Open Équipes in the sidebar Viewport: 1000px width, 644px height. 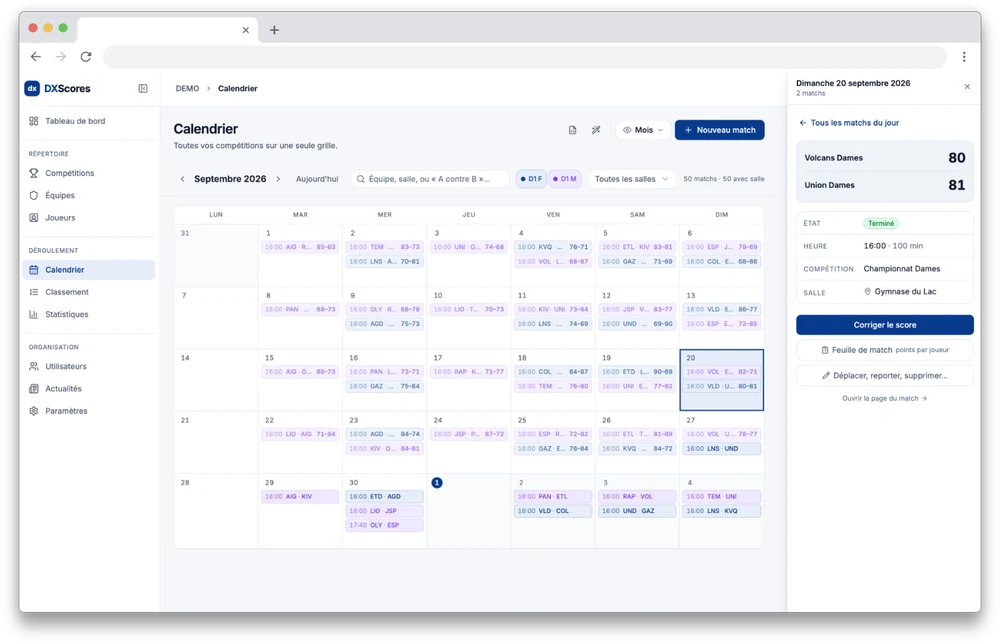click(89, 196)
